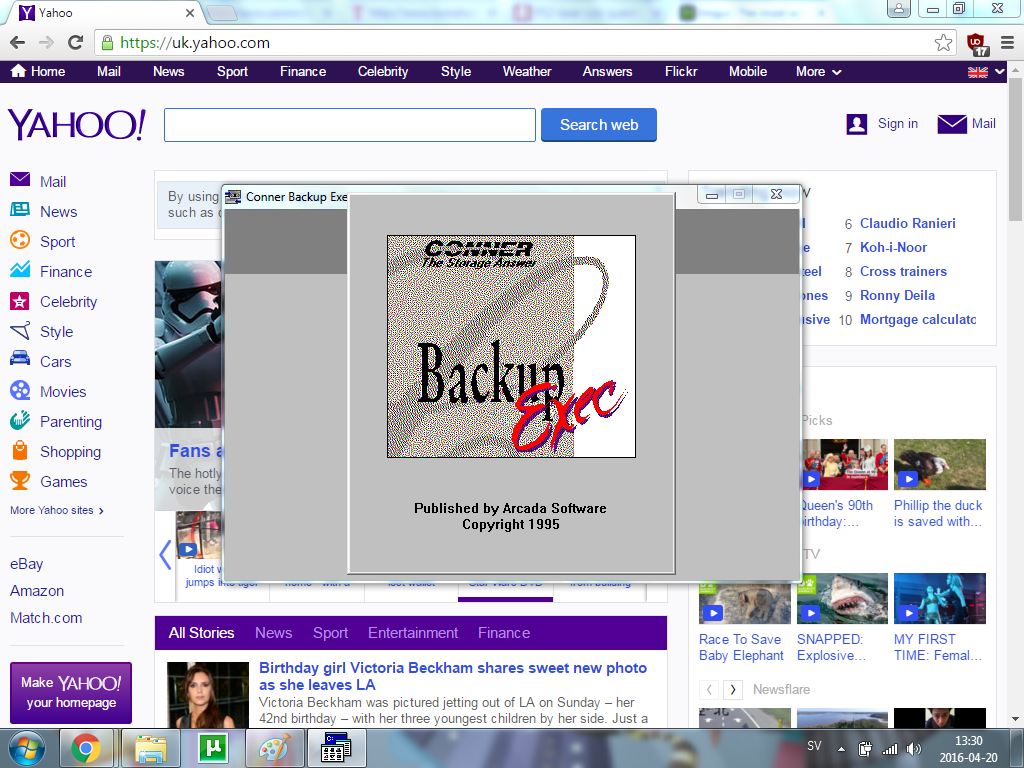
Task: Click the Newsflare next arrow
Action: pyautogui.click(x=733, y=690)
